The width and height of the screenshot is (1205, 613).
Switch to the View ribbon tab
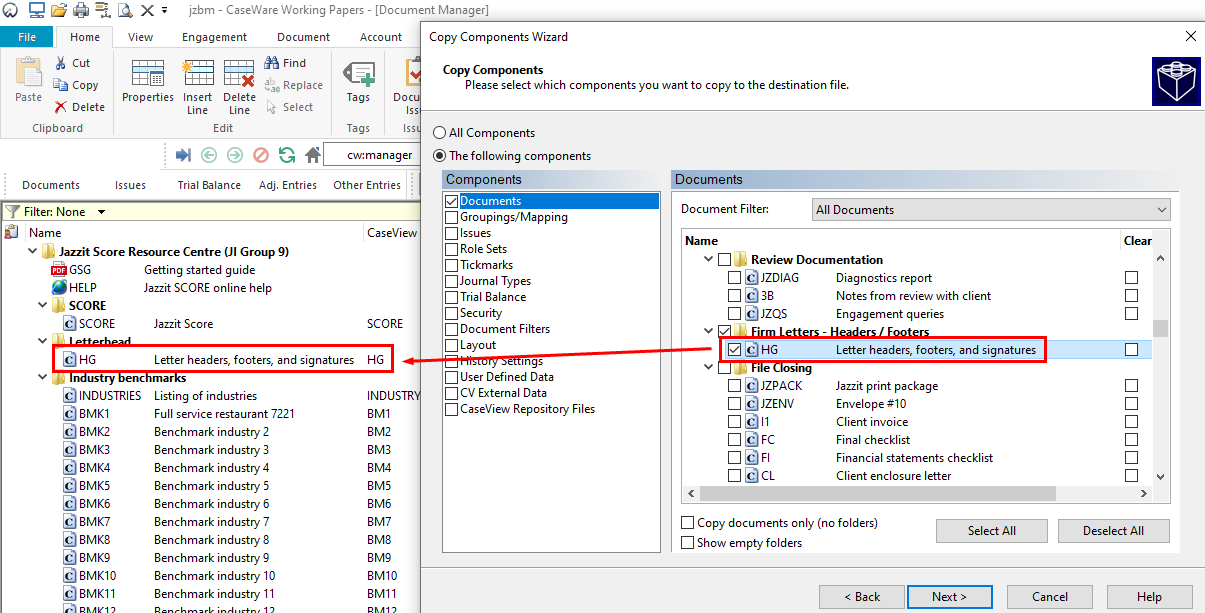140,37
